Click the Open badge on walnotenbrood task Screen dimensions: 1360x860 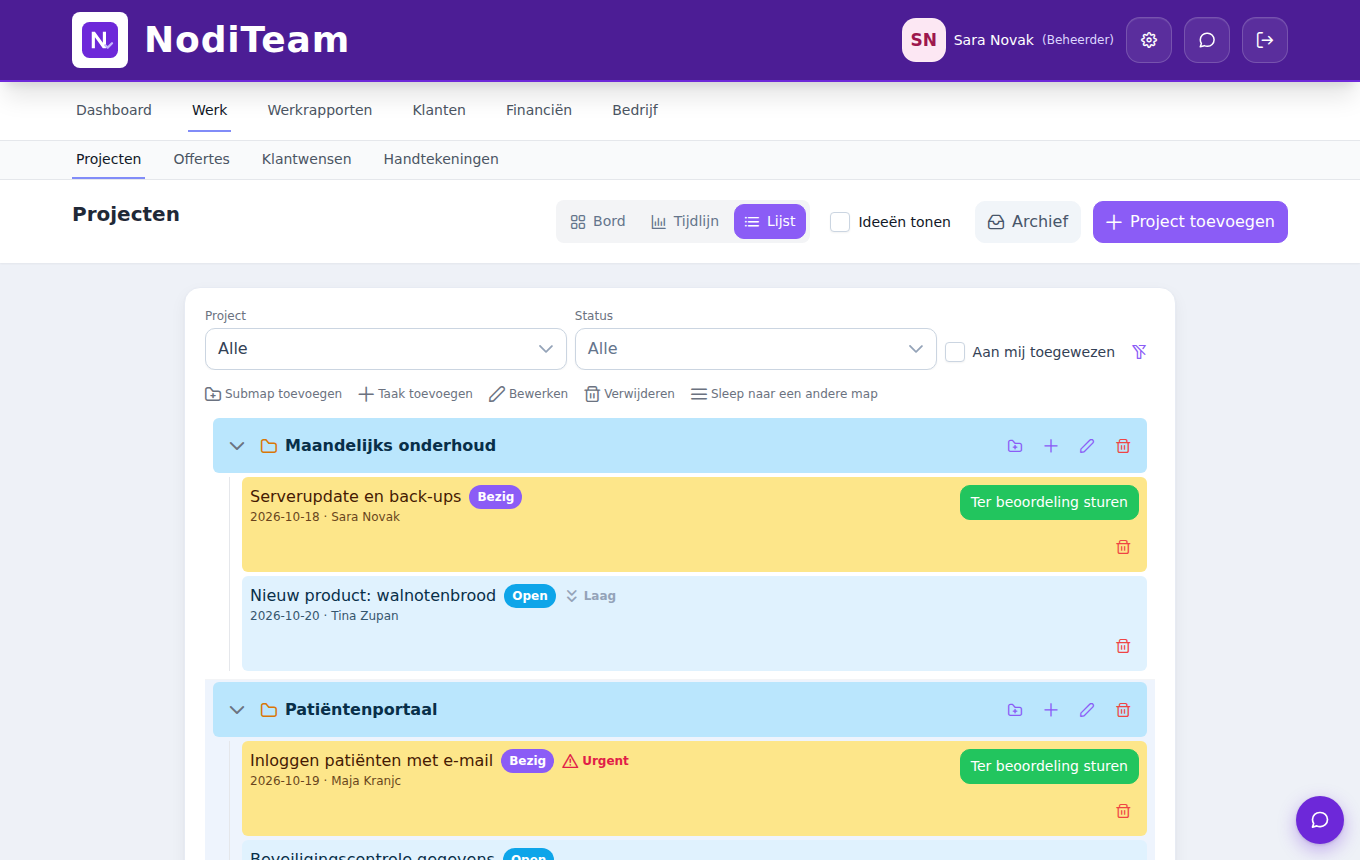coord(530,596)
